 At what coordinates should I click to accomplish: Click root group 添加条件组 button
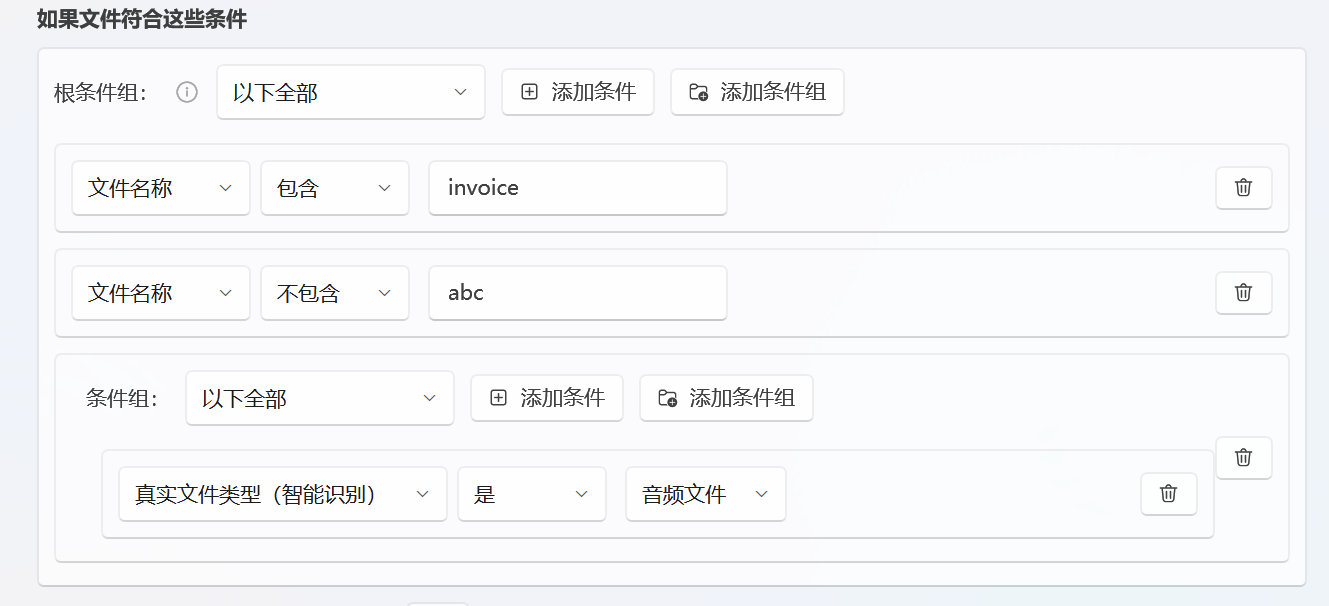(757, 92)
